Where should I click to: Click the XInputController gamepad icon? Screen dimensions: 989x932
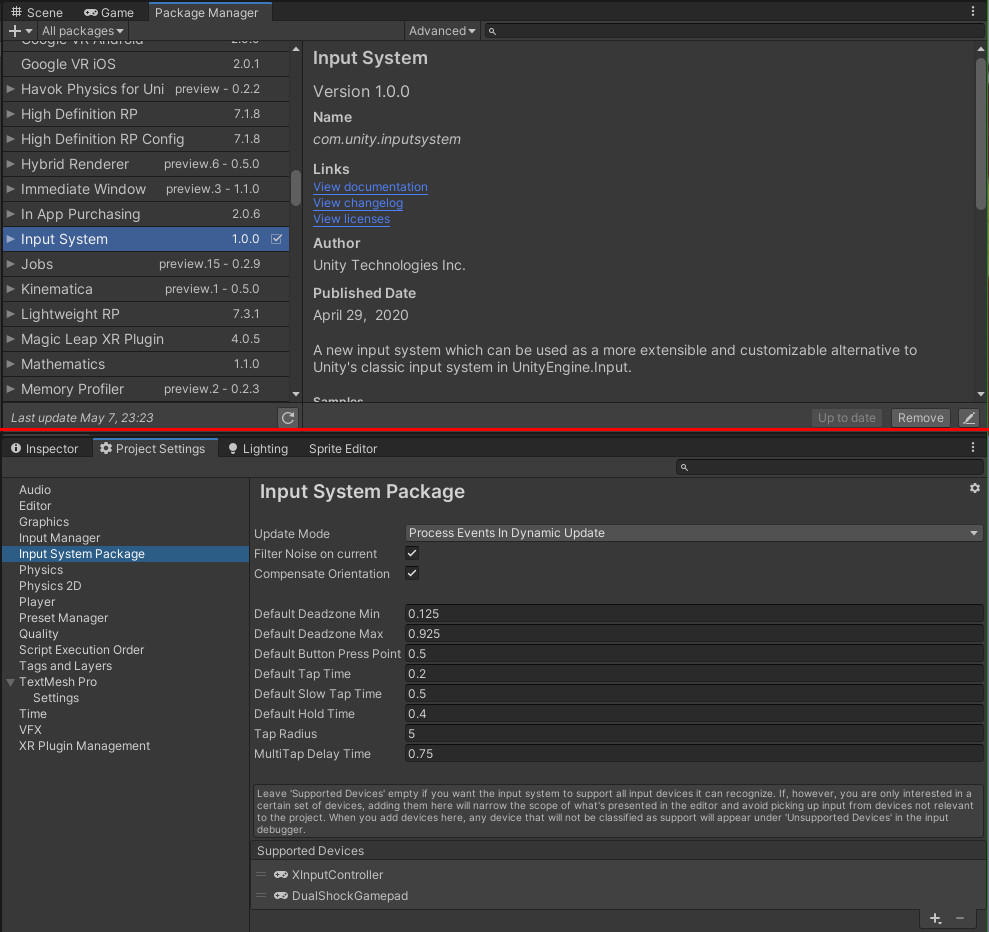click(280, 874)
